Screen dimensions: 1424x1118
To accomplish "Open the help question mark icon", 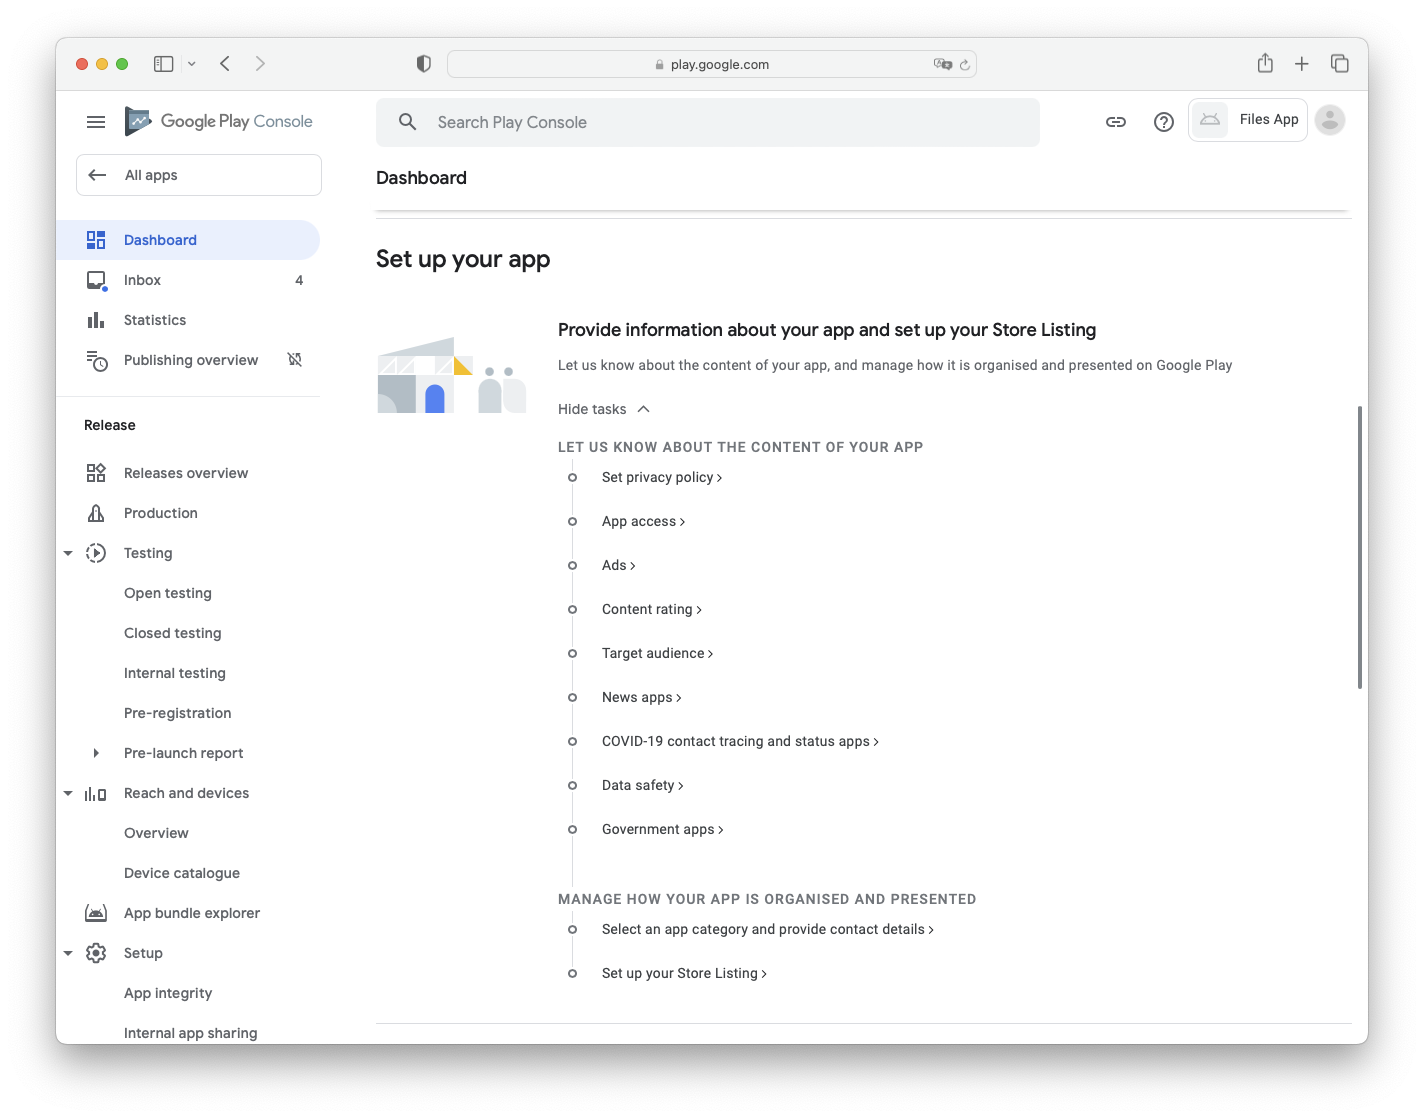I will (1163, 121).
